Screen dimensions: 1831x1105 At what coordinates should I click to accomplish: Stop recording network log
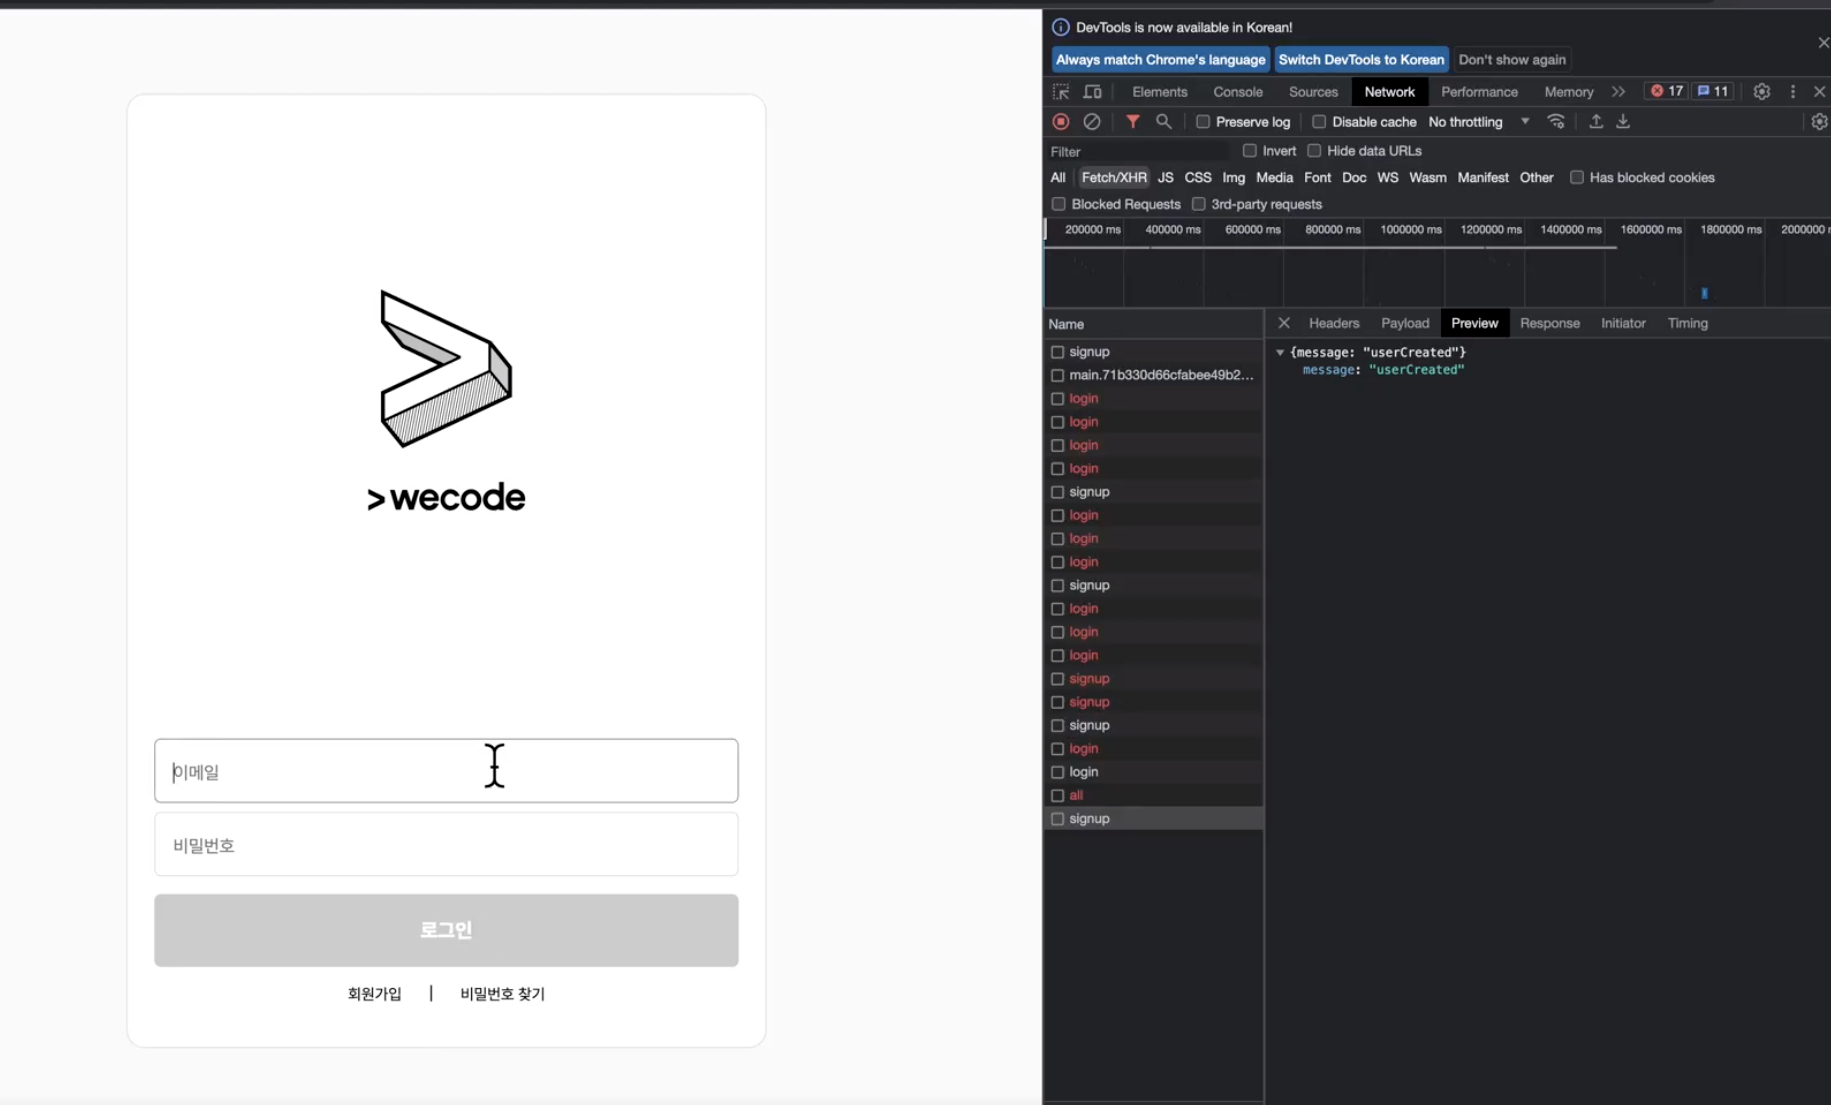pyautogui.click(x=1061, y=122)
